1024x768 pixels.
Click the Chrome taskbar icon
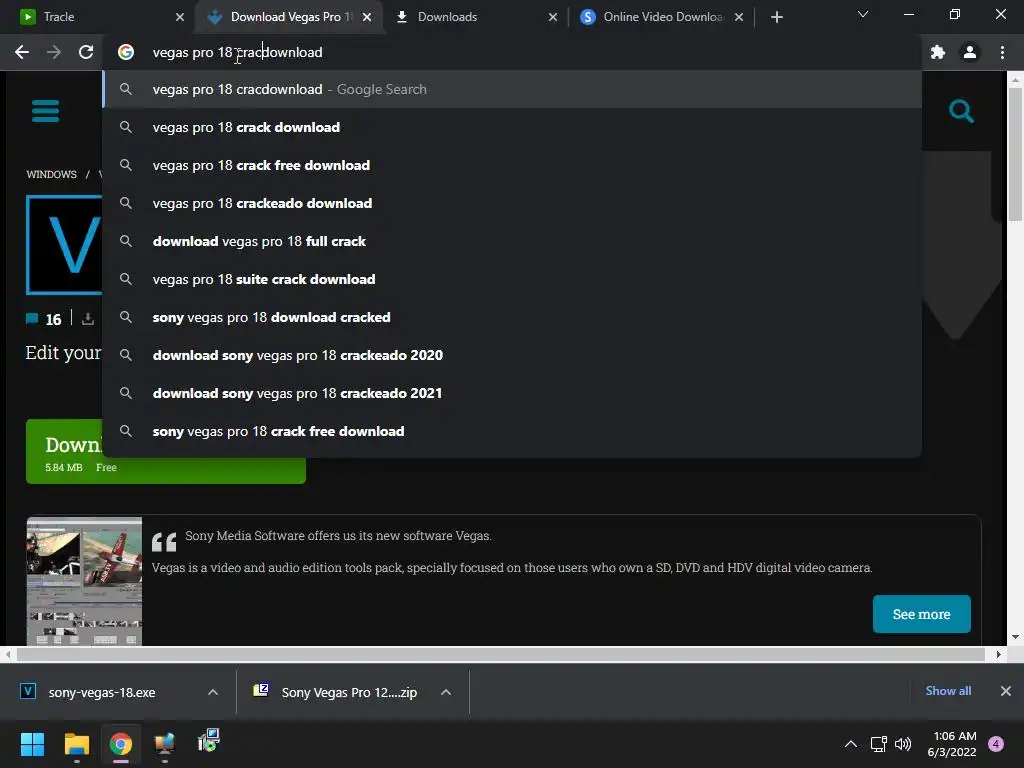tap(121, 744)
